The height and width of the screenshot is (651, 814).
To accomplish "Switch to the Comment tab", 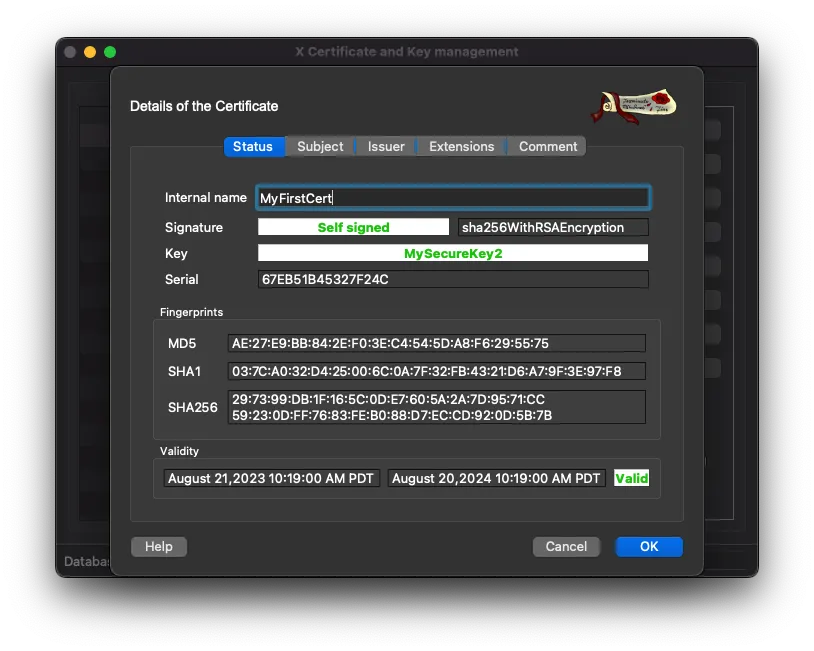I will click(546, 146).
